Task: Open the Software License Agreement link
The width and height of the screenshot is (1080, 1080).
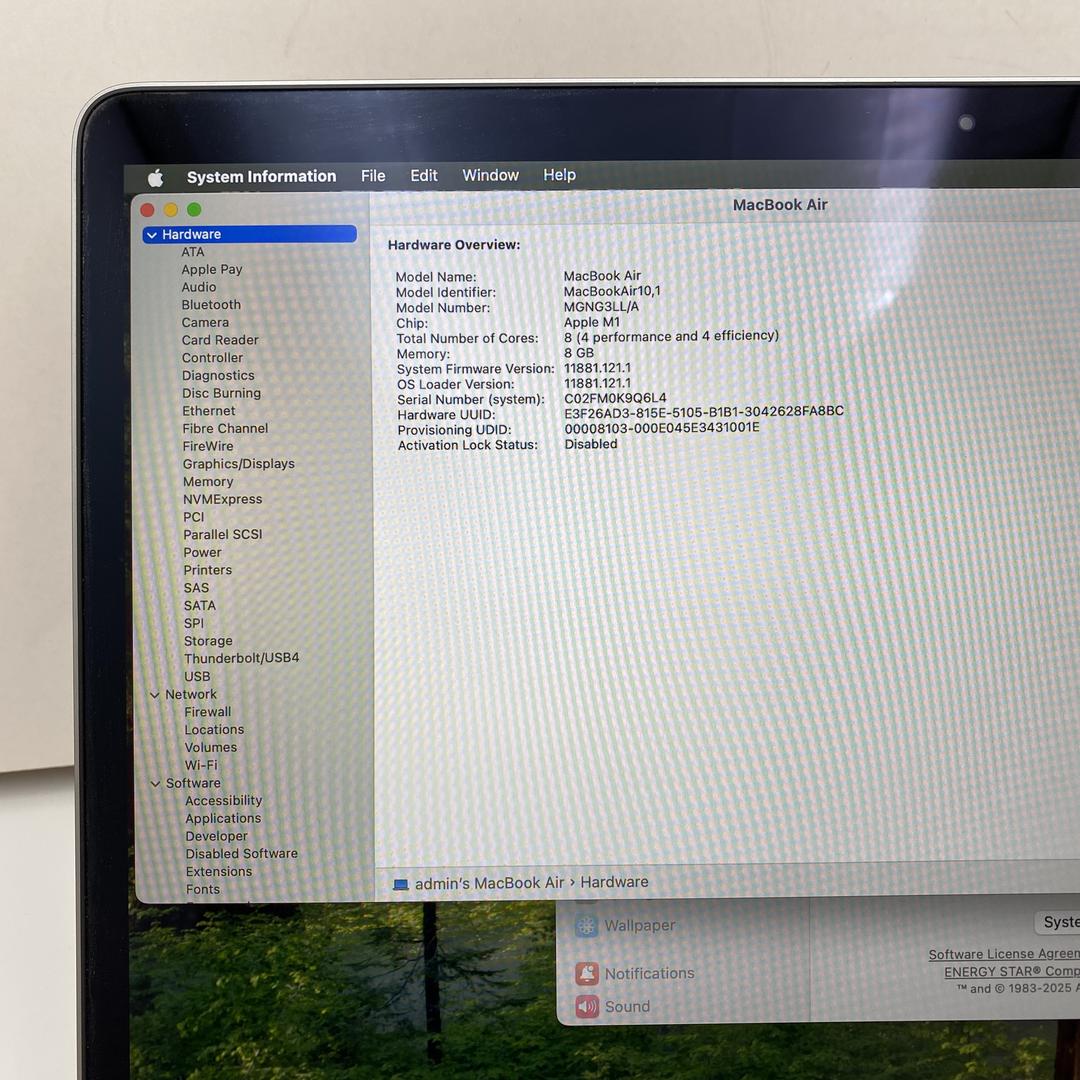Action: (x=1004, y=954)
